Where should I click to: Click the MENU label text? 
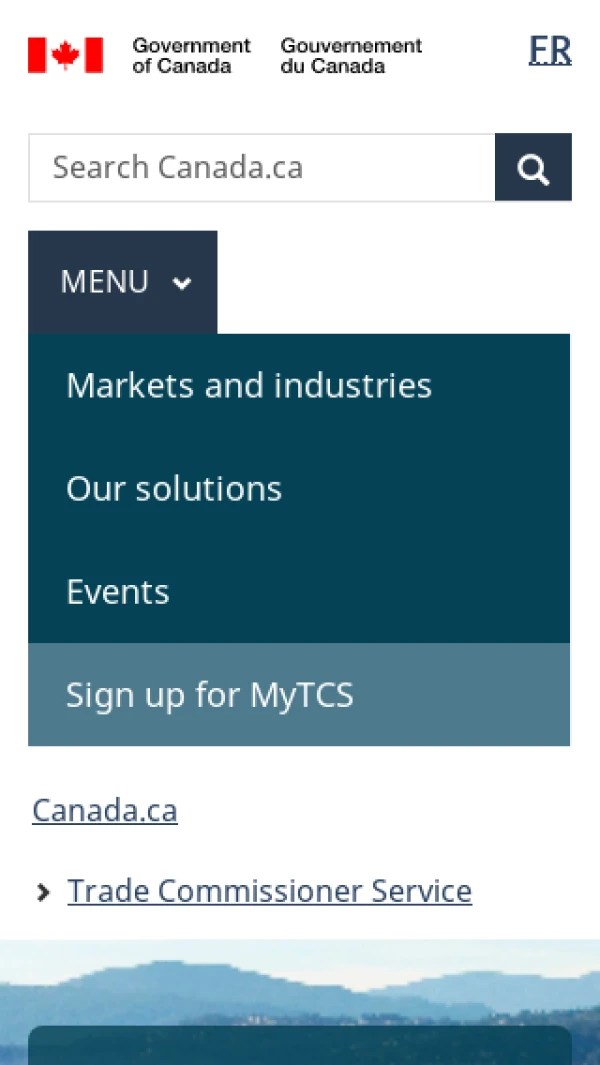coord(105,282)
